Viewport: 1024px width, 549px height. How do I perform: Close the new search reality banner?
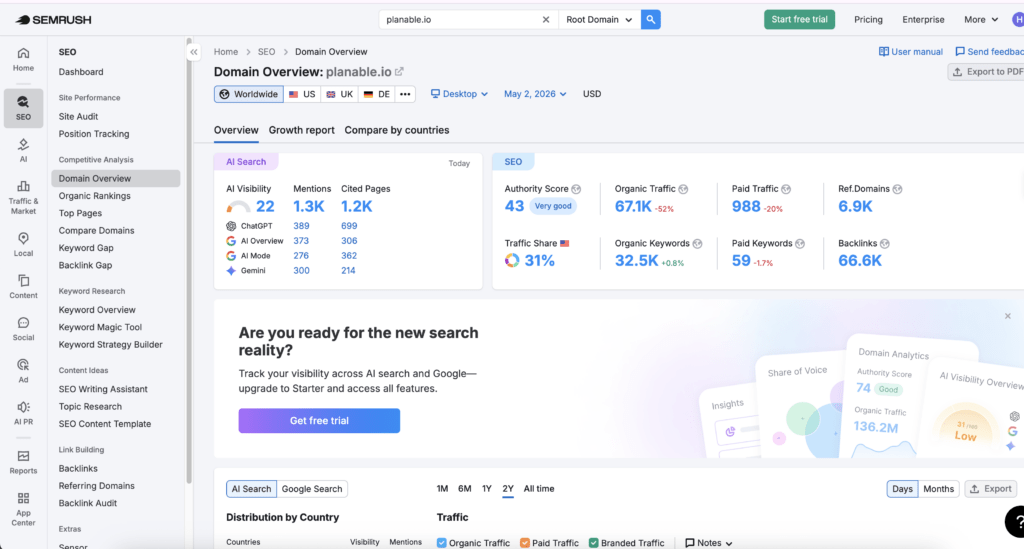coord(1008,316)
